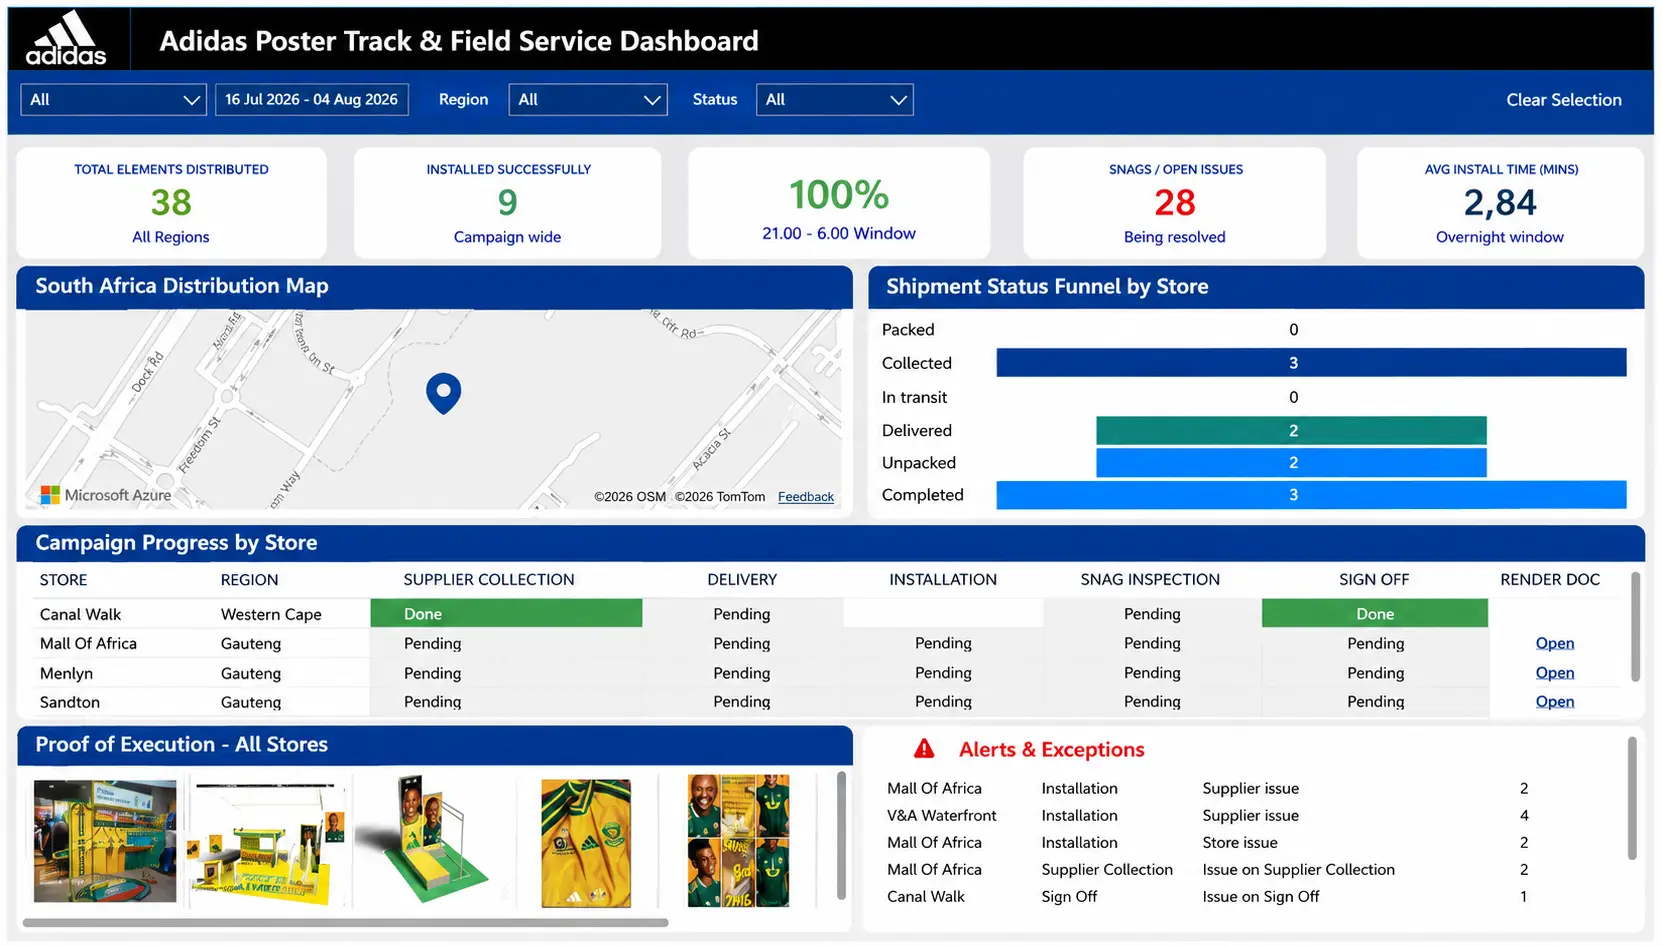Open the map Feedback link
Image resolution: width=1662 pixels, height=946 pixels.
click(x=805, y=497)
